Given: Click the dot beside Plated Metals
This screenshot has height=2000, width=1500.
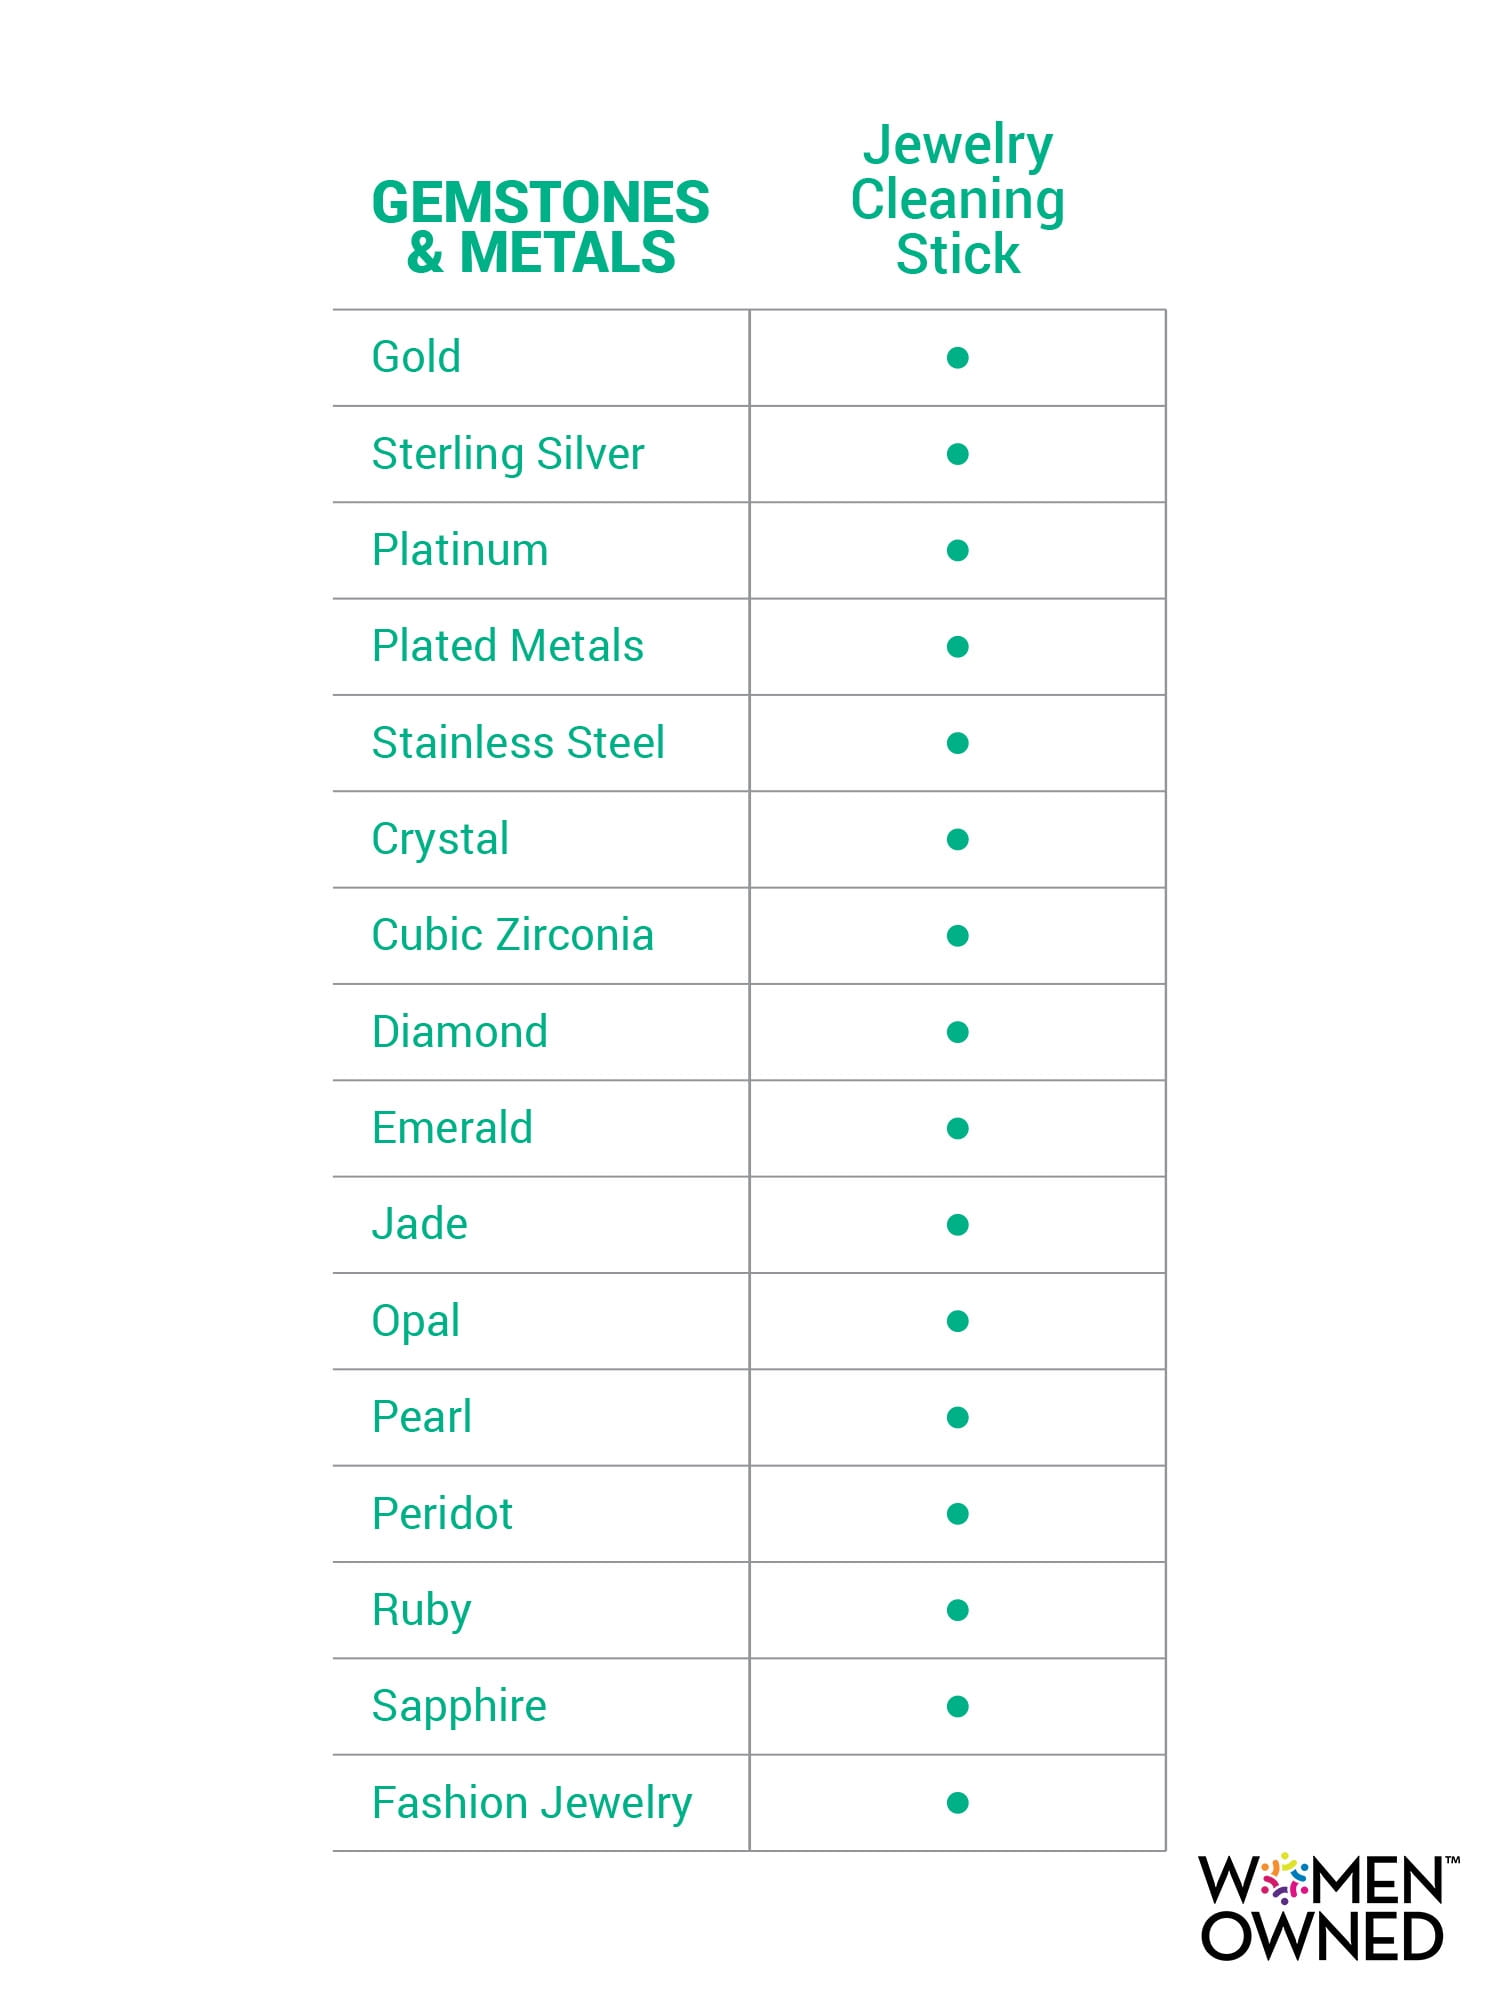Looking at the screenshot, I should click(x=957, y=647).
